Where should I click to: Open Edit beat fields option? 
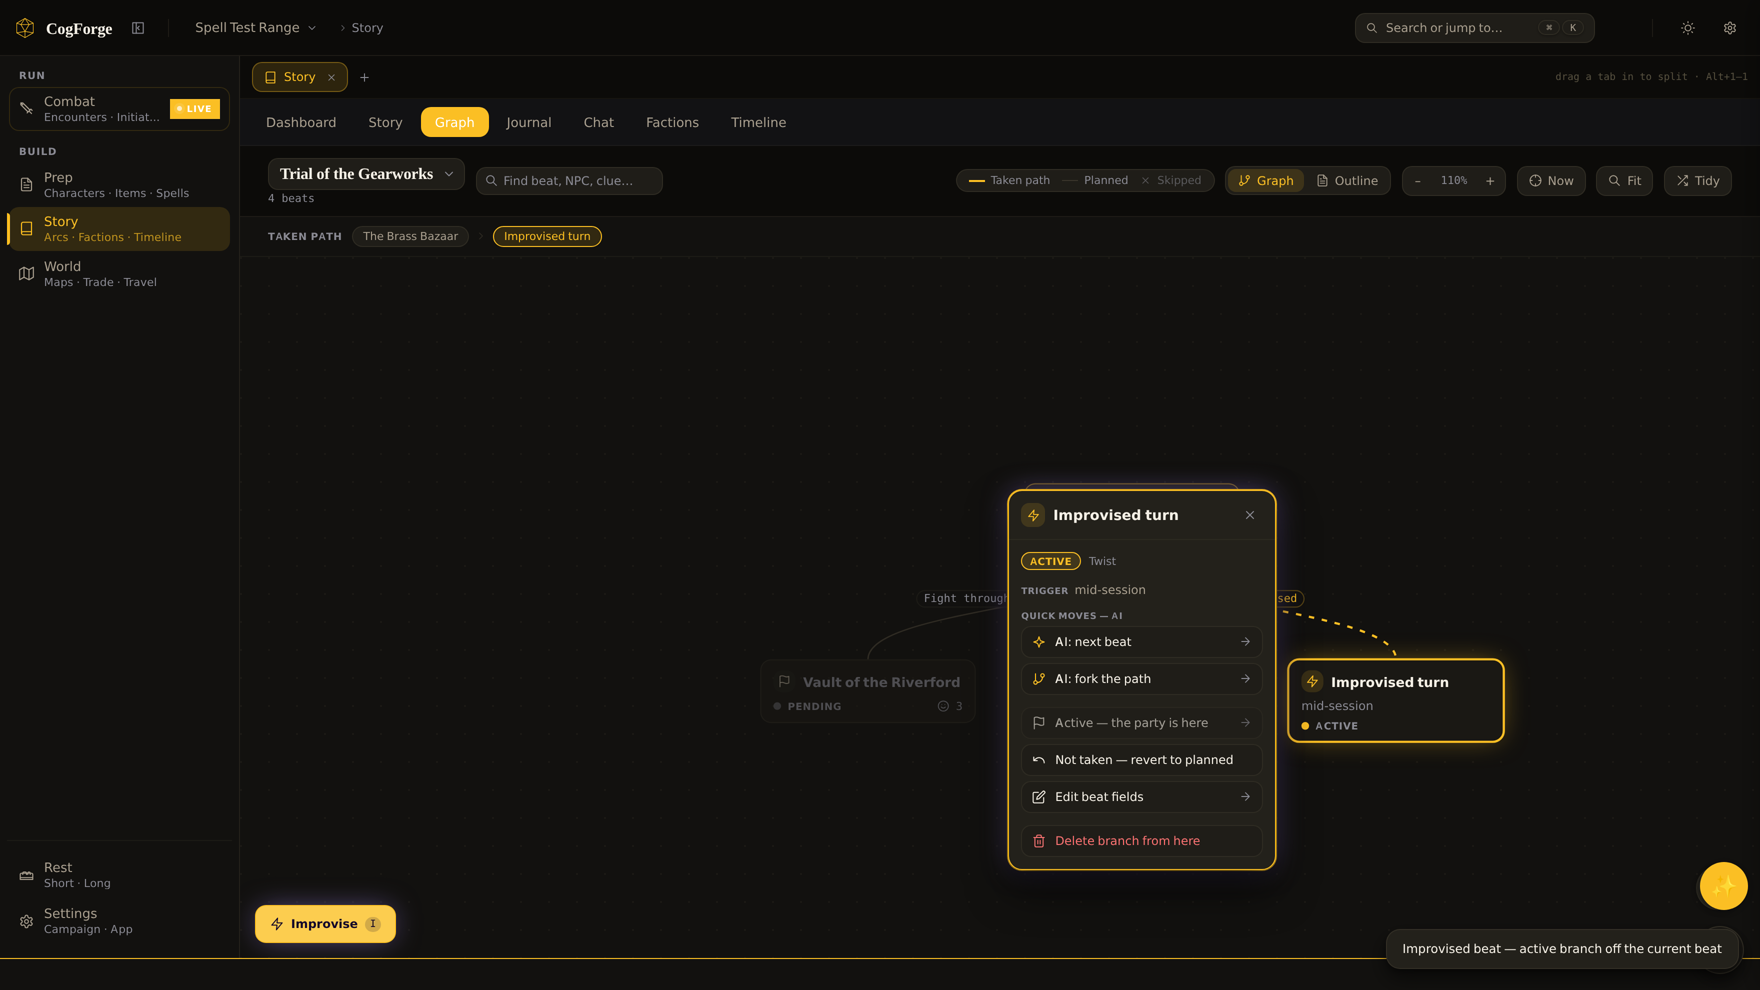(1141, 798)
